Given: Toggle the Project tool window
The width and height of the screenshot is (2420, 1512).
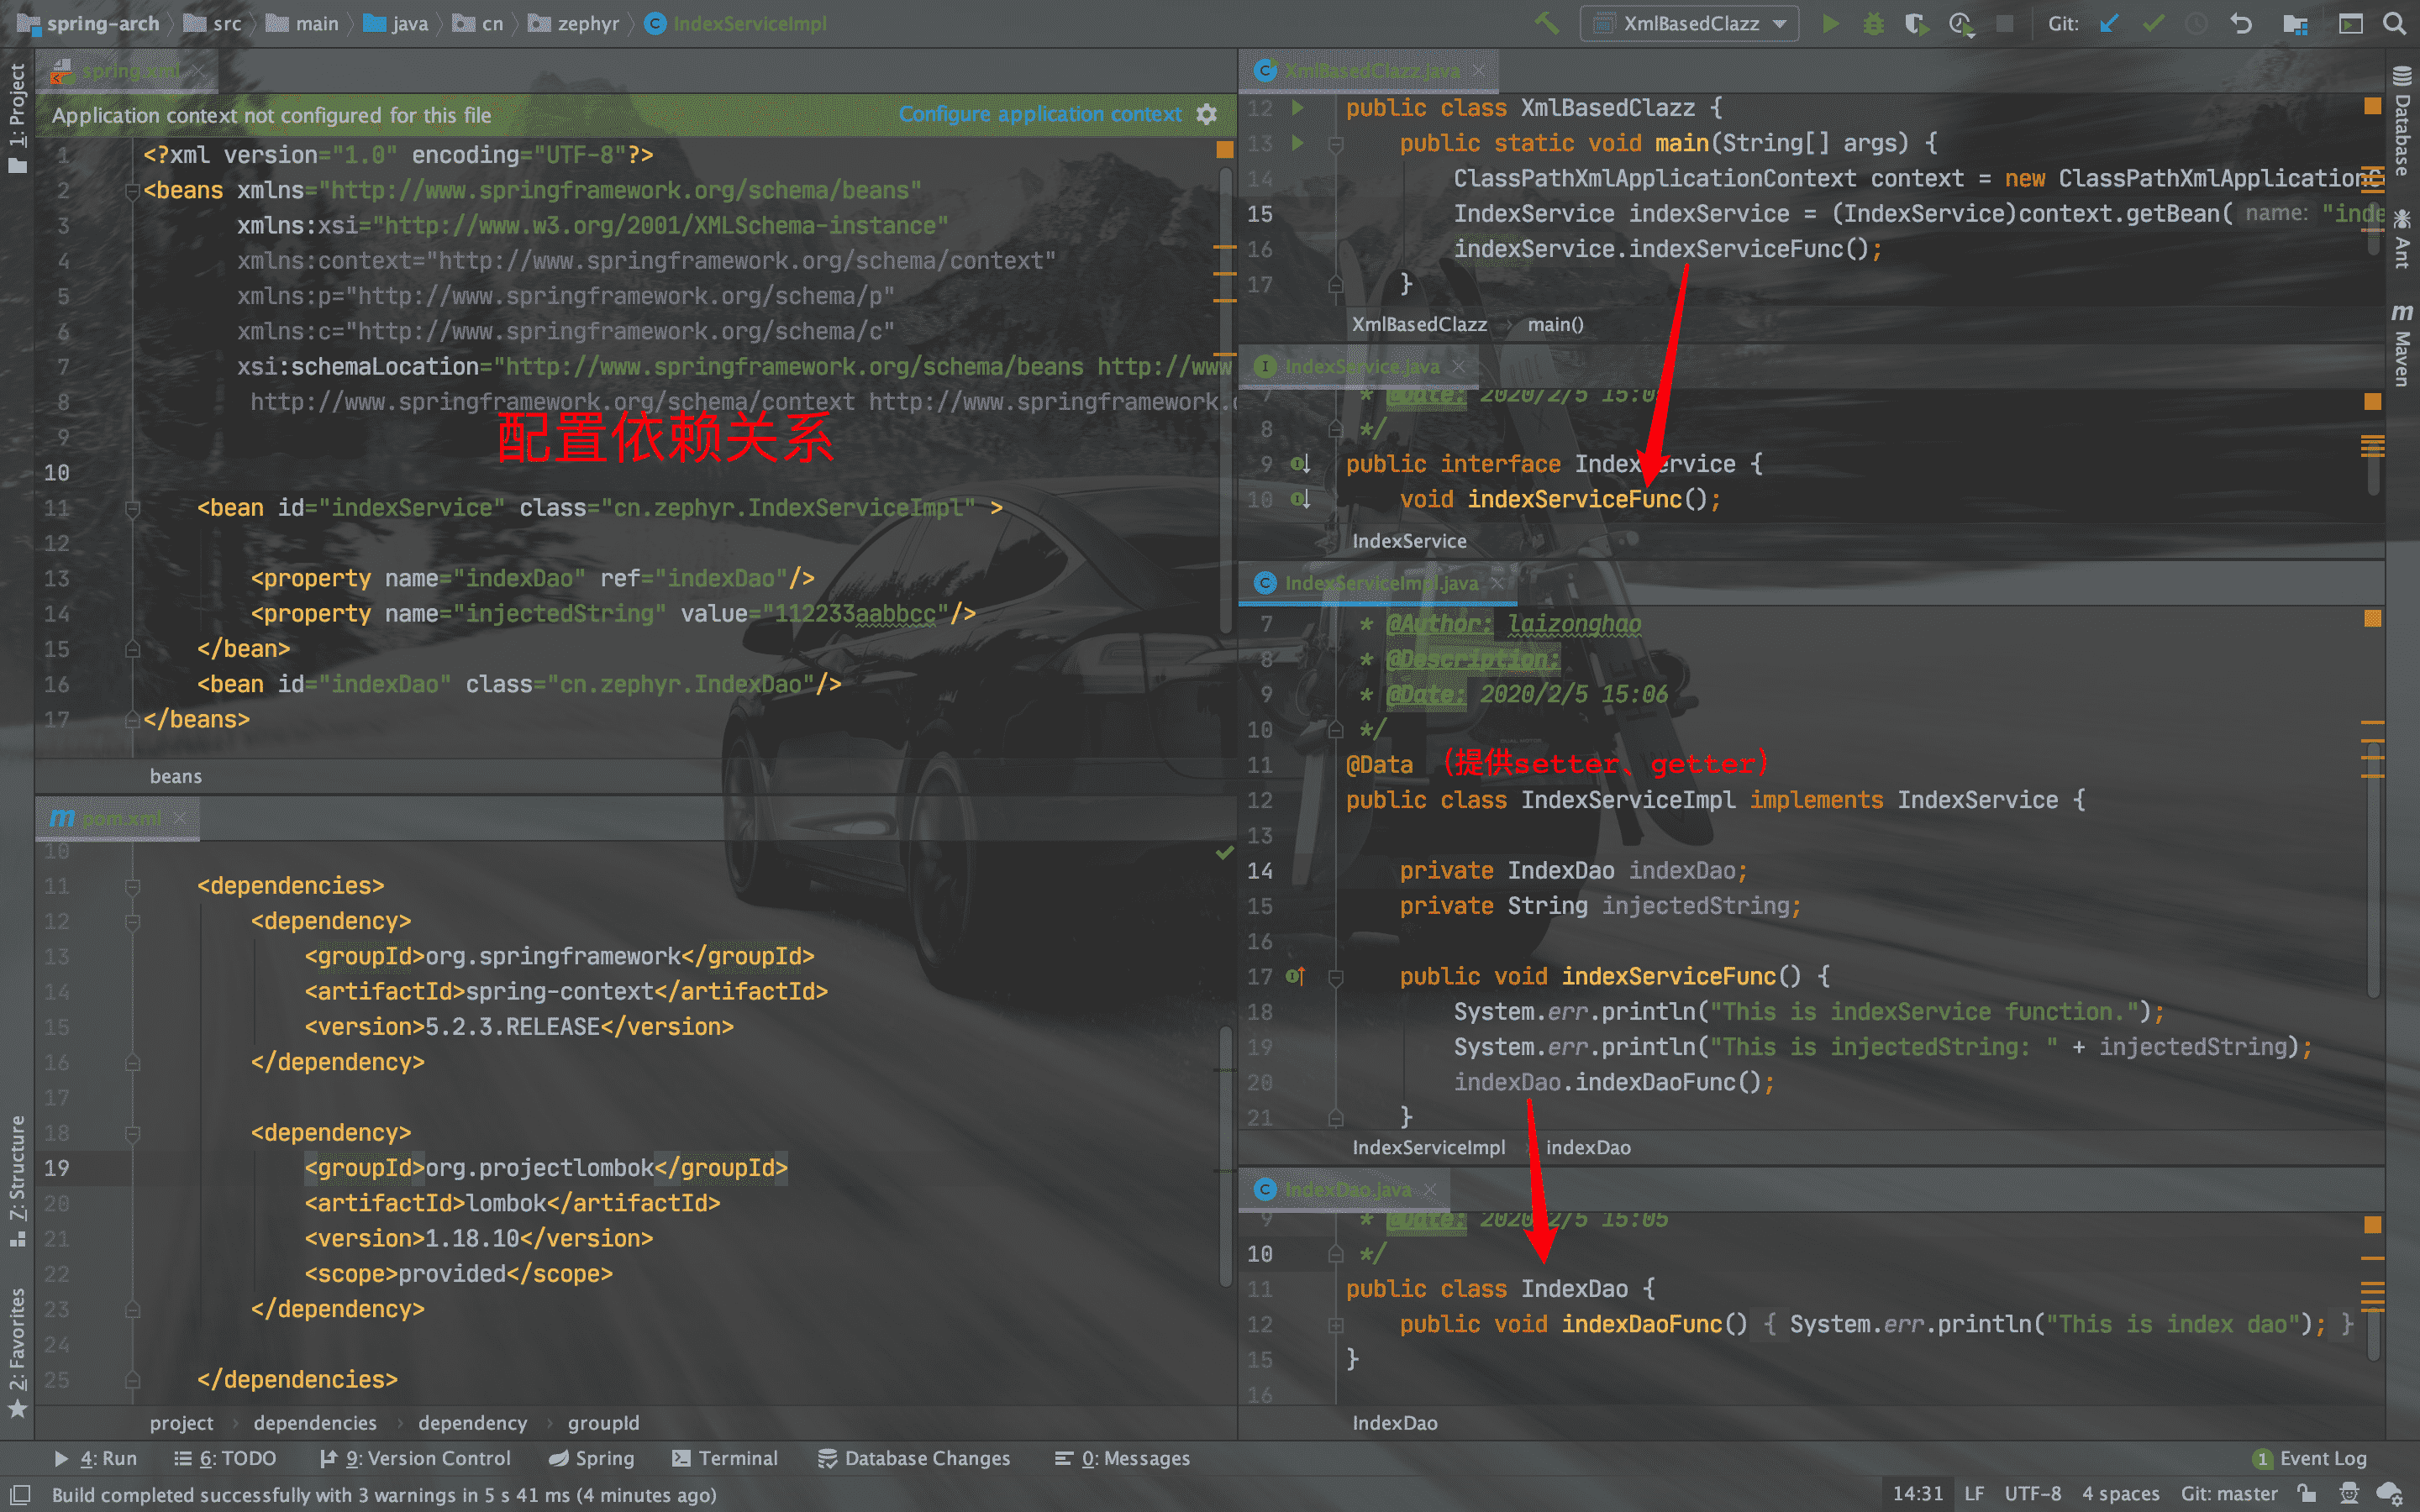Looking at the screenshot, I should pos(17,118).
